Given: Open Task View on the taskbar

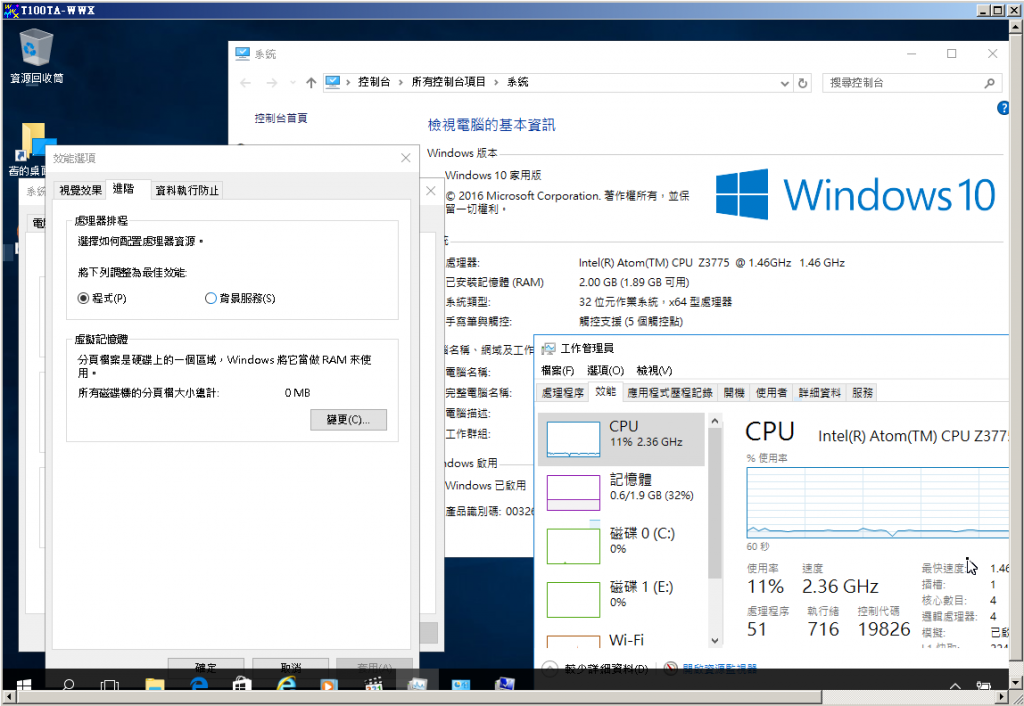Looking at the screenshot, I should pyautogui.click(x=110, y=685).
